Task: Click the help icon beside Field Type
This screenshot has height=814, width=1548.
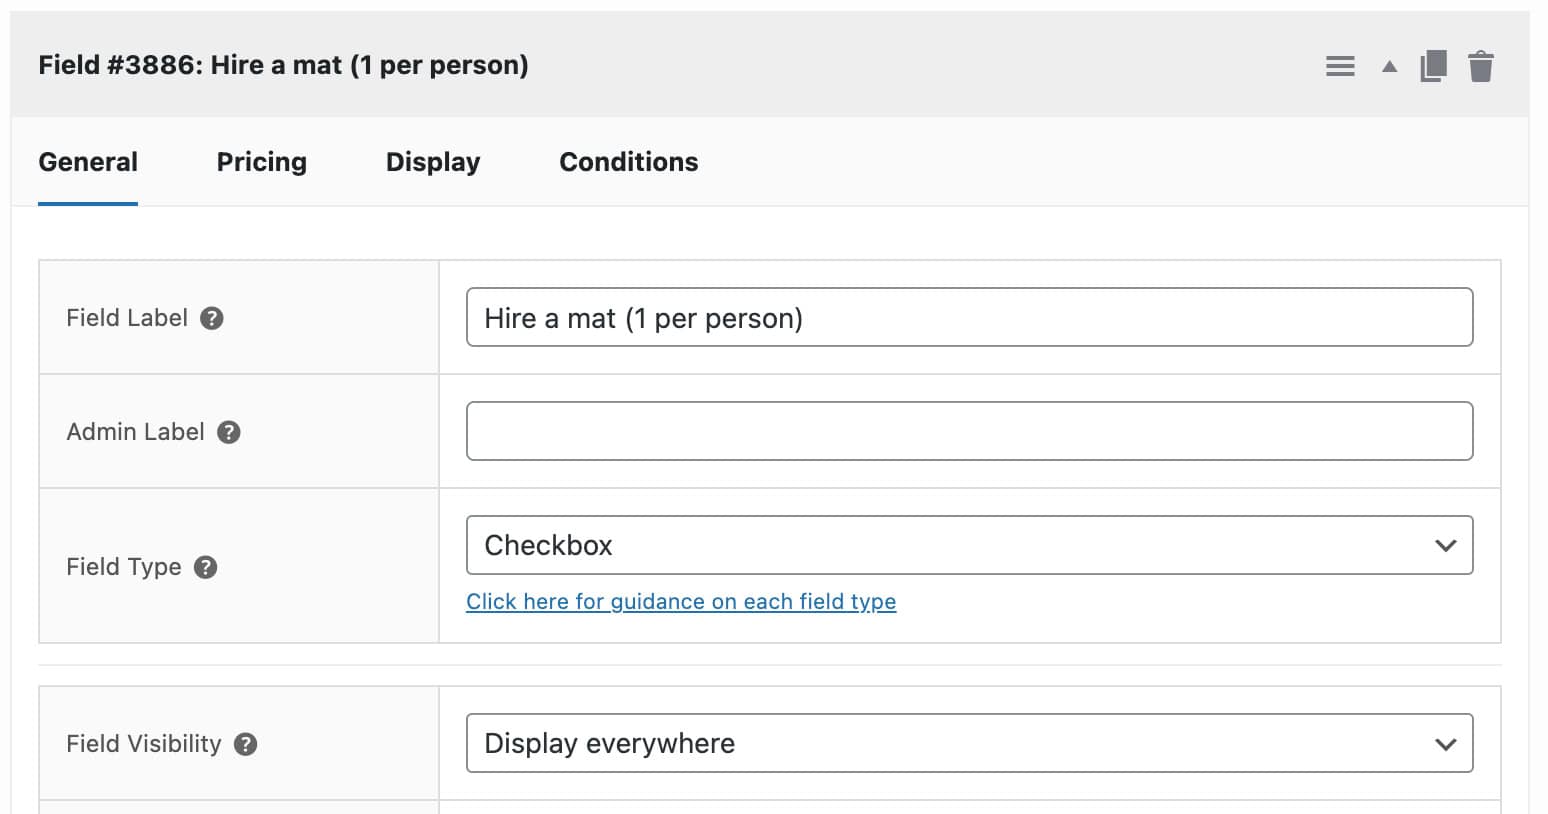Action: [206, 567]
